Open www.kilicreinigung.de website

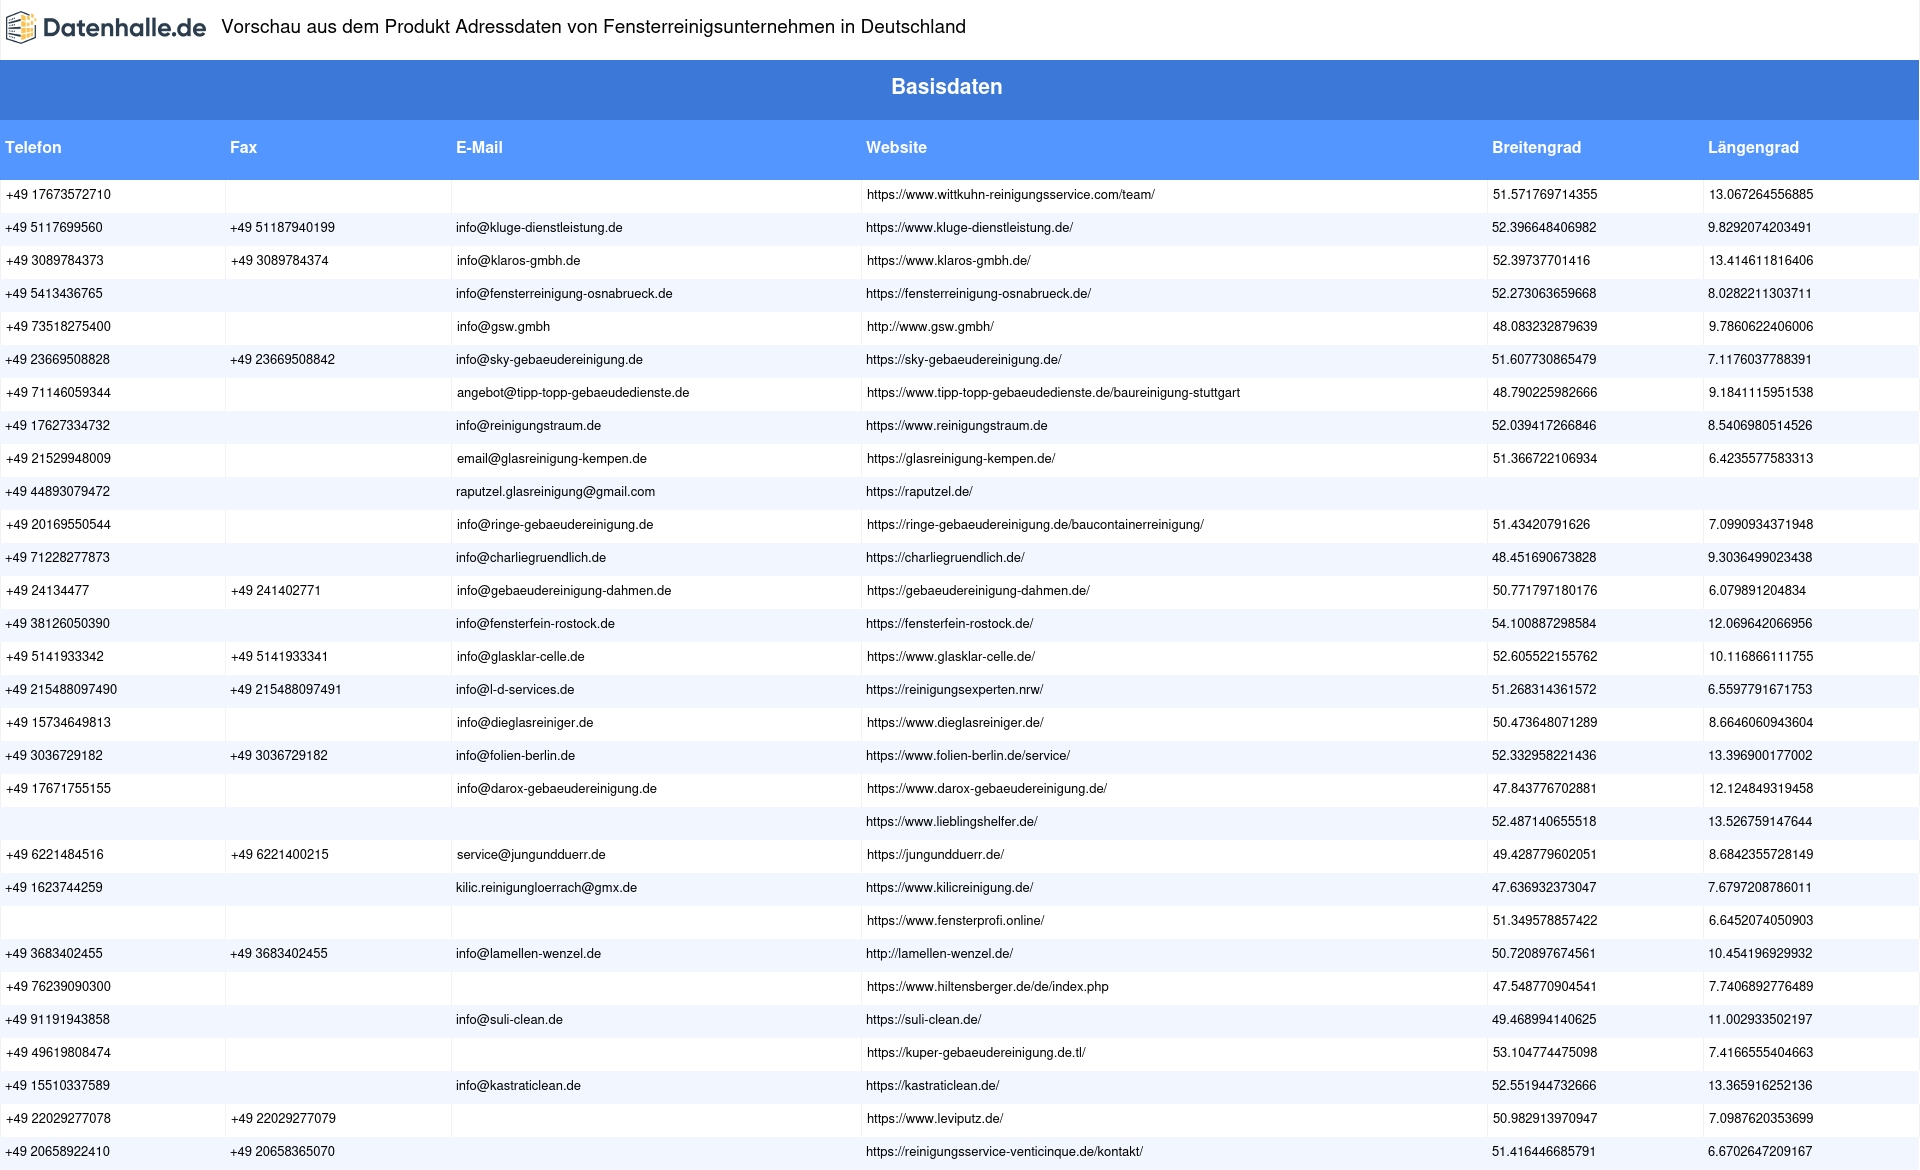[x=950, y=888]
